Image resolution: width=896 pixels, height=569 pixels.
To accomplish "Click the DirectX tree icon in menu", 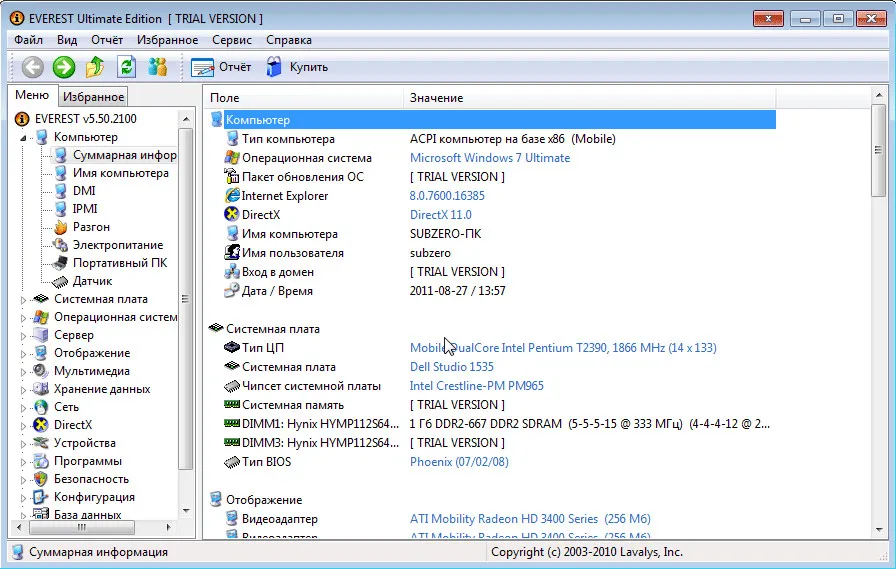I will click(x=41, y=425).
